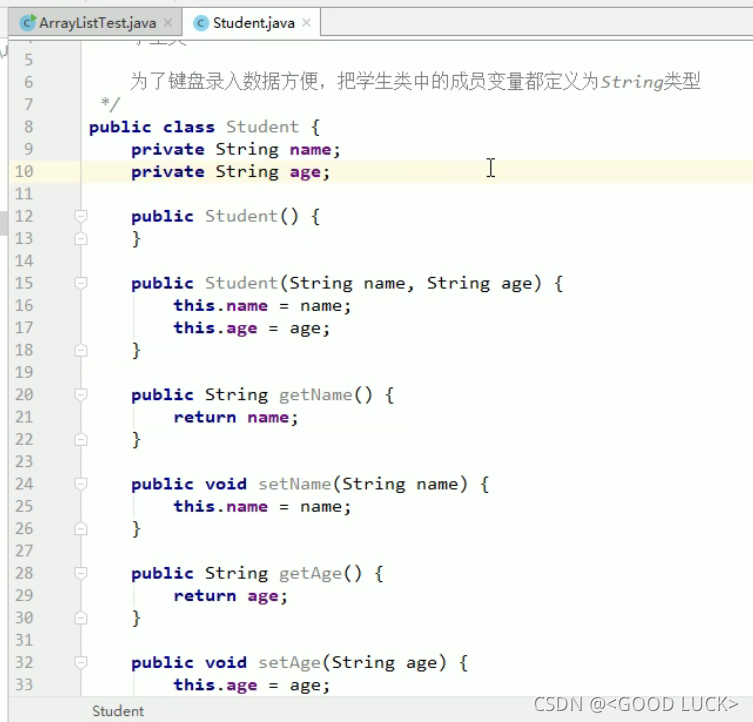Viewport: 753px width, 722px height.
Task: Select the Student.java tab
Action: [x=252, y=23]
